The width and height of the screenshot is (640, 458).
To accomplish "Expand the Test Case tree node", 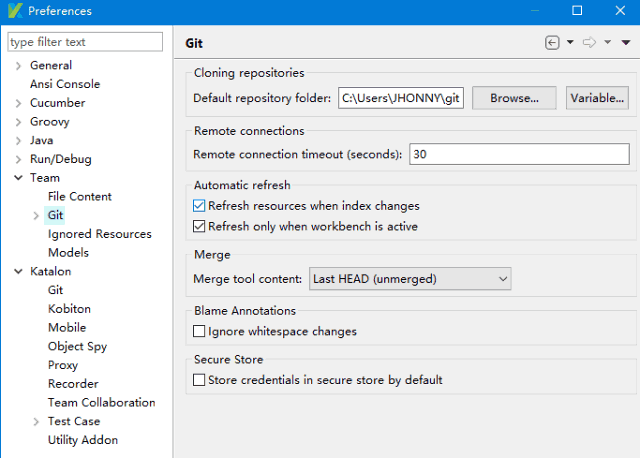I will 36,422.
